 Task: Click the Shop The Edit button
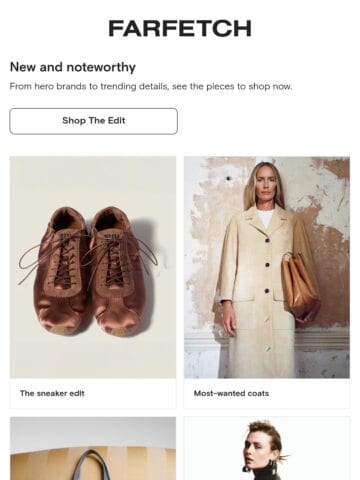coord(94,121)
